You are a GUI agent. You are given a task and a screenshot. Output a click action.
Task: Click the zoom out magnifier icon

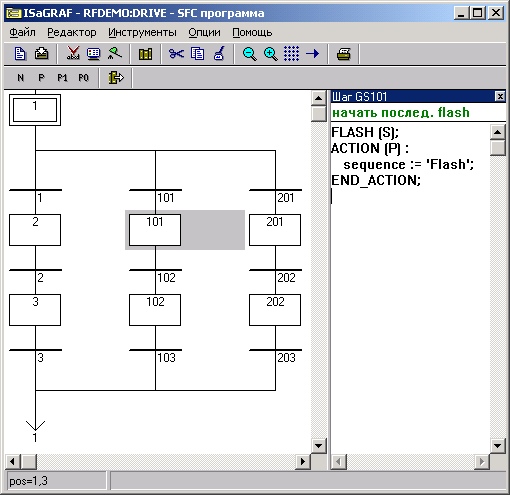[250, 54]
